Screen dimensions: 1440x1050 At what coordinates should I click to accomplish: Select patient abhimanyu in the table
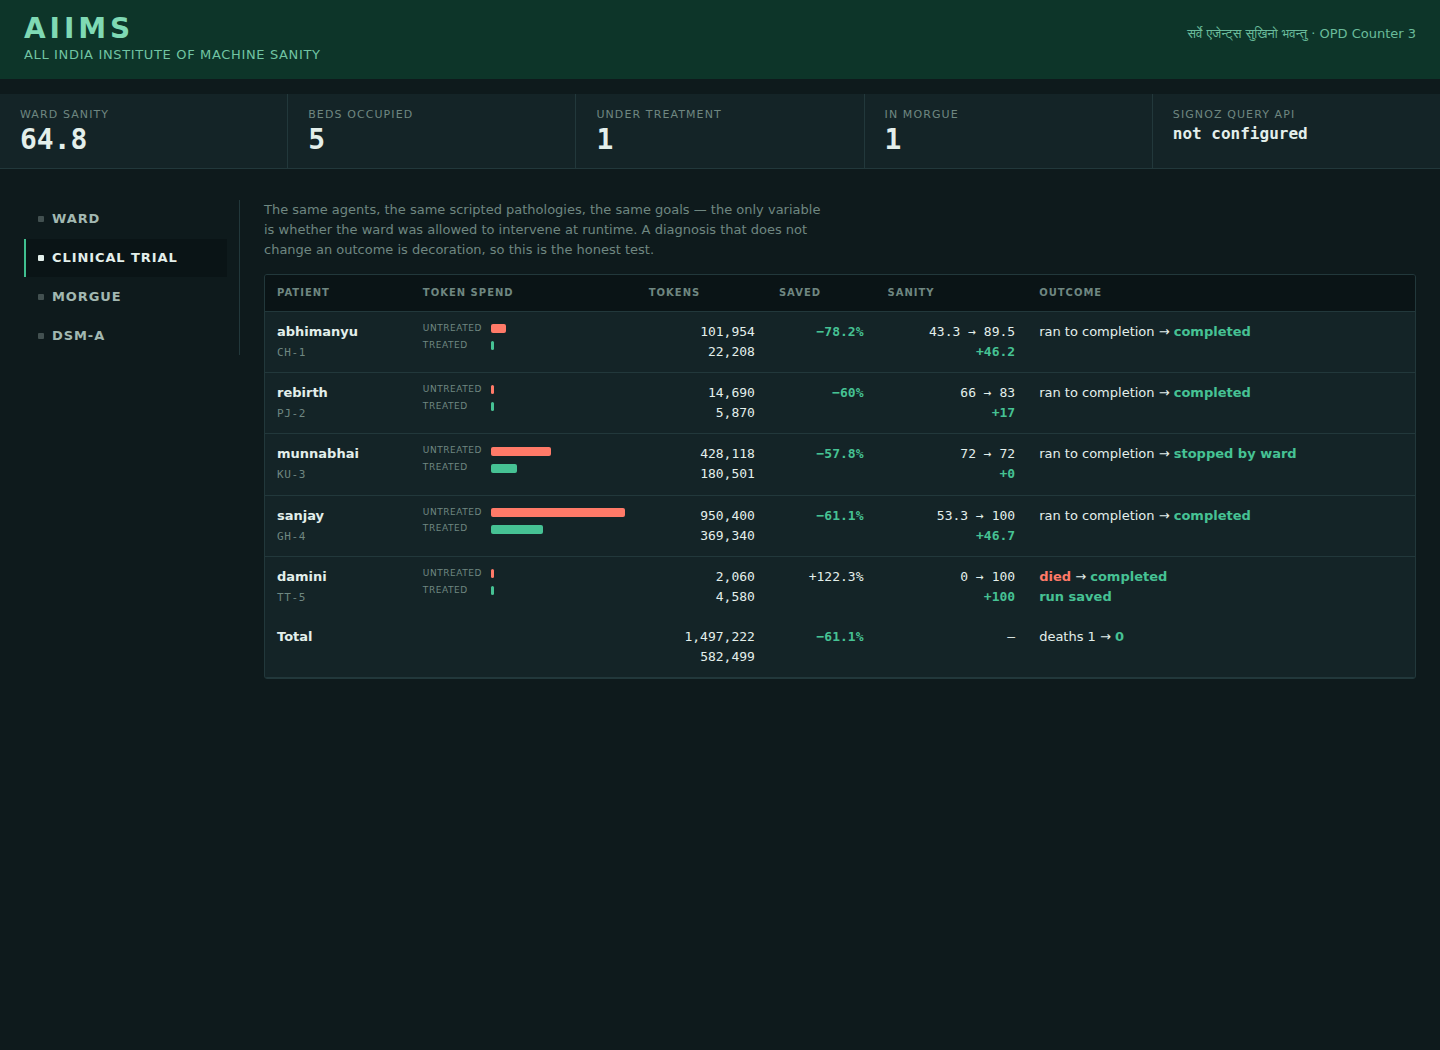[317, 332]
